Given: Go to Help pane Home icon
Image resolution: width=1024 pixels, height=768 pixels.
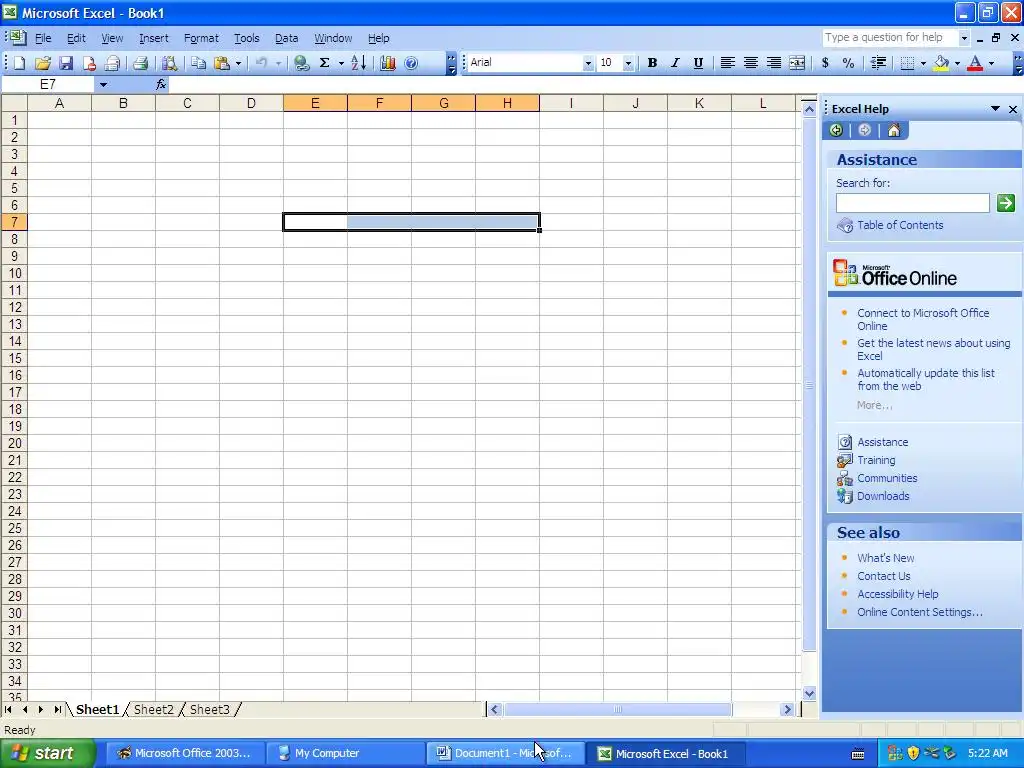Looking at the screenshot, I should pyautogui.click(x=893, y=130).
